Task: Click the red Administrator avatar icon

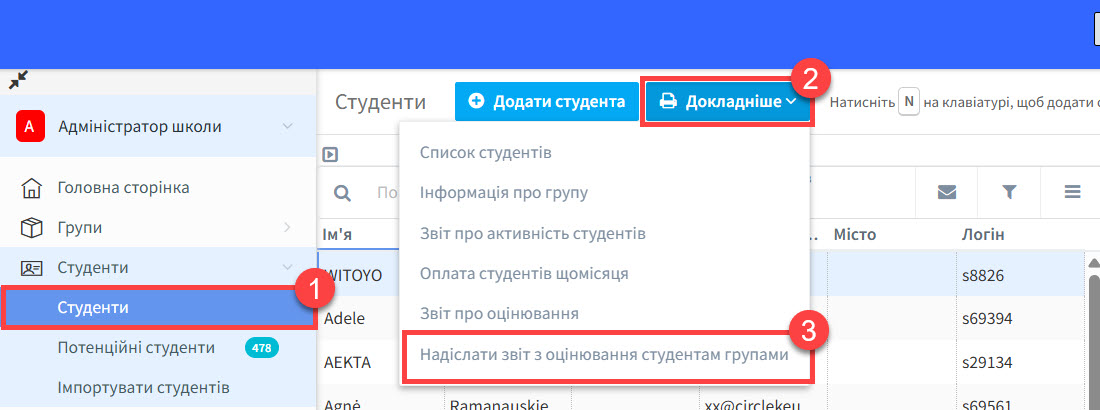Action: coord(31,127)
